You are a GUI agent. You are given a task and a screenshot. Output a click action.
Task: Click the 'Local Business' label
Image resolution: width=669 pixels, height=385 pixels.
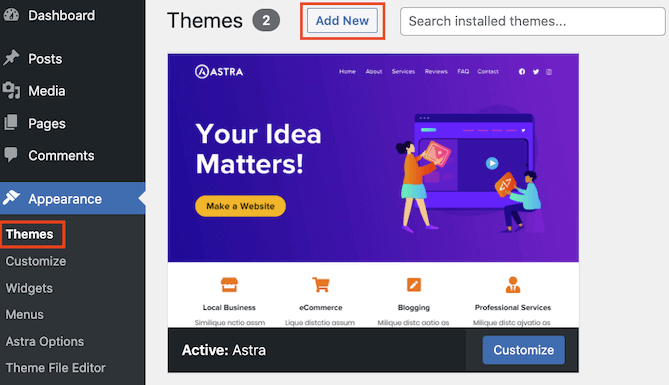229,308
